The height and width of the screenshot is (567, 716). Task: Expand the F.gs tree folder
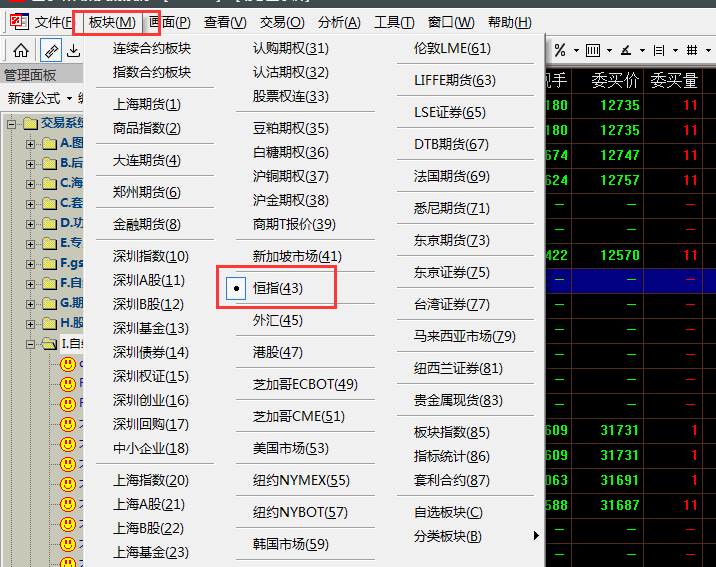[30, 264]
